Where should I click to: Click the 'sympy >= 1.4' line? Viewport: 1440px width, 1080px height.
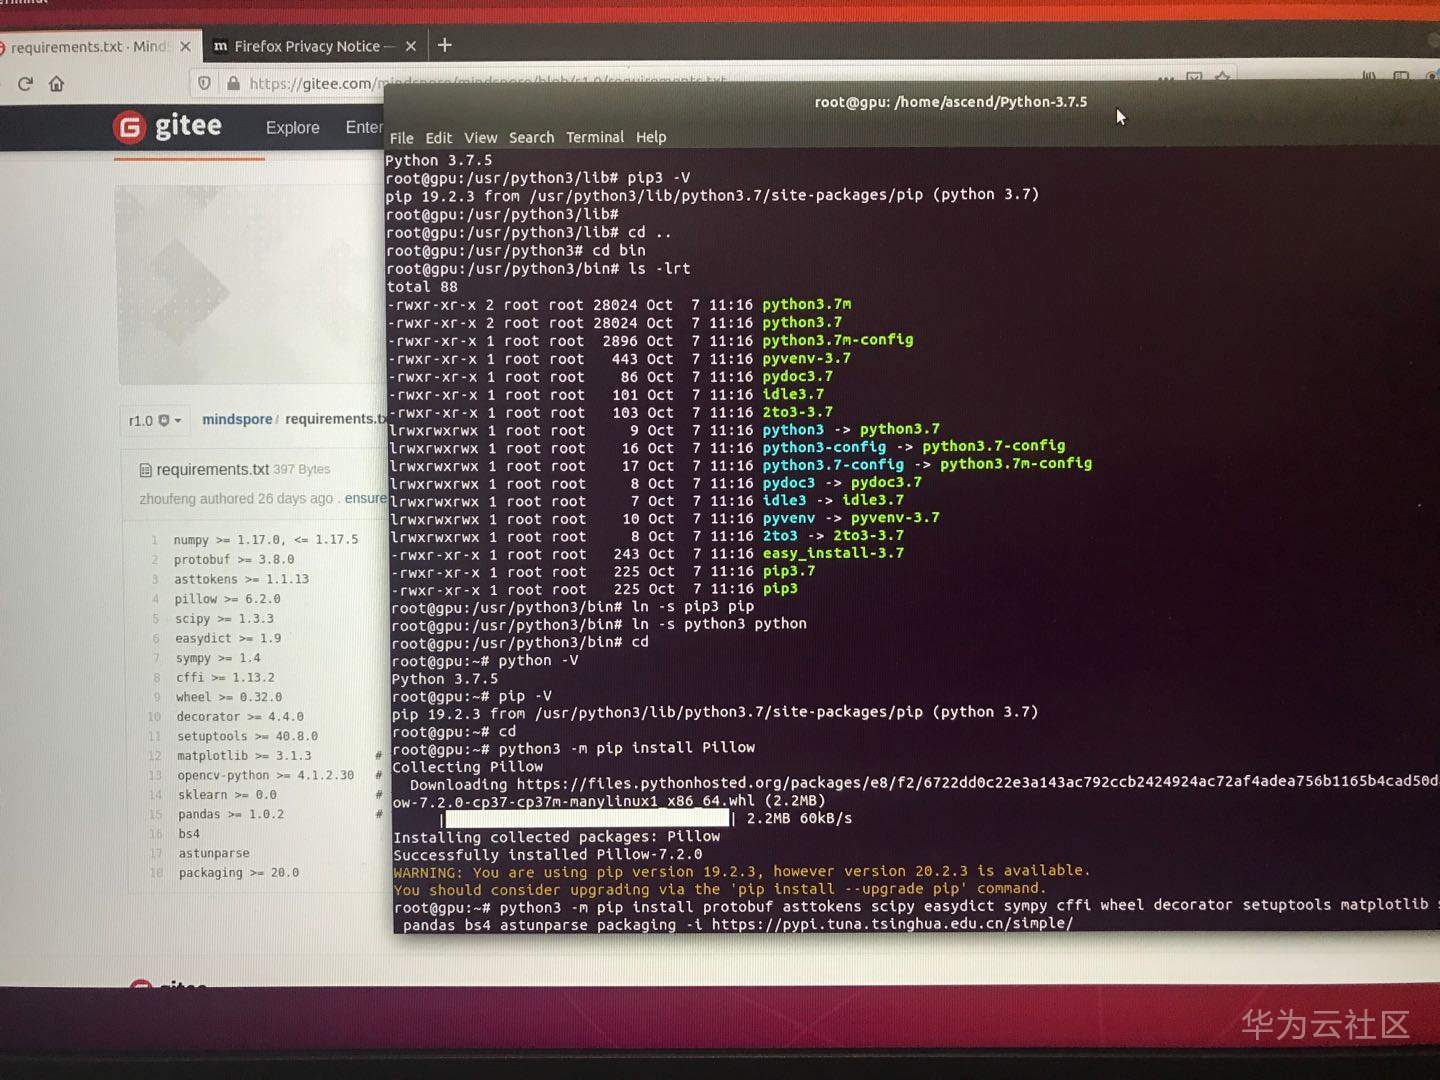(x=218, y=658)
